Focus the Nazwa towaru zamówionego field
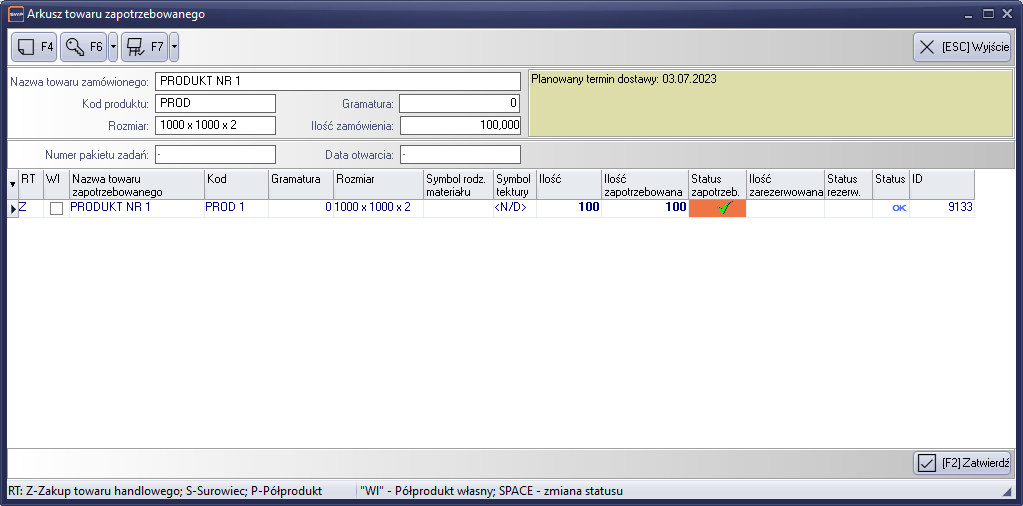 [338, 81]
